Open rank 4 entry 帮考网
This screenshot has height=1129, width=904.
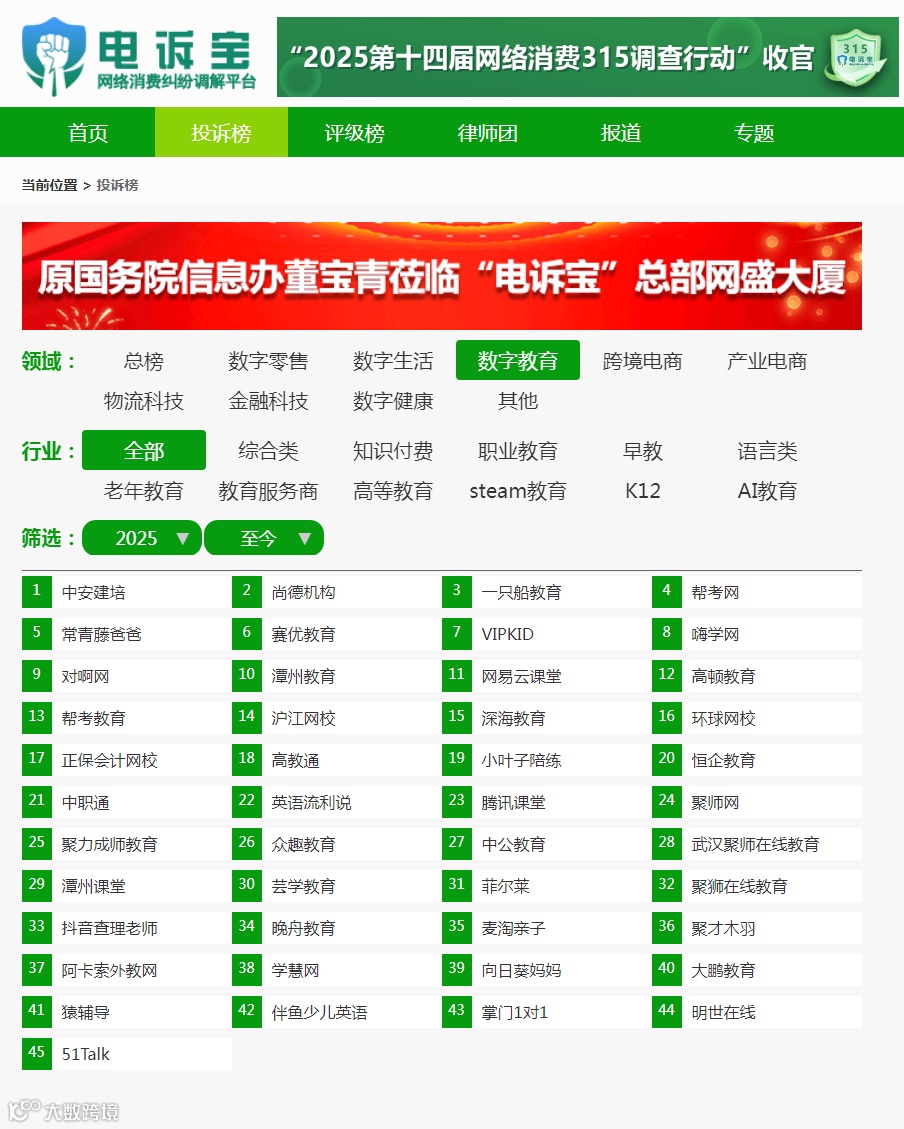point(757,592)
